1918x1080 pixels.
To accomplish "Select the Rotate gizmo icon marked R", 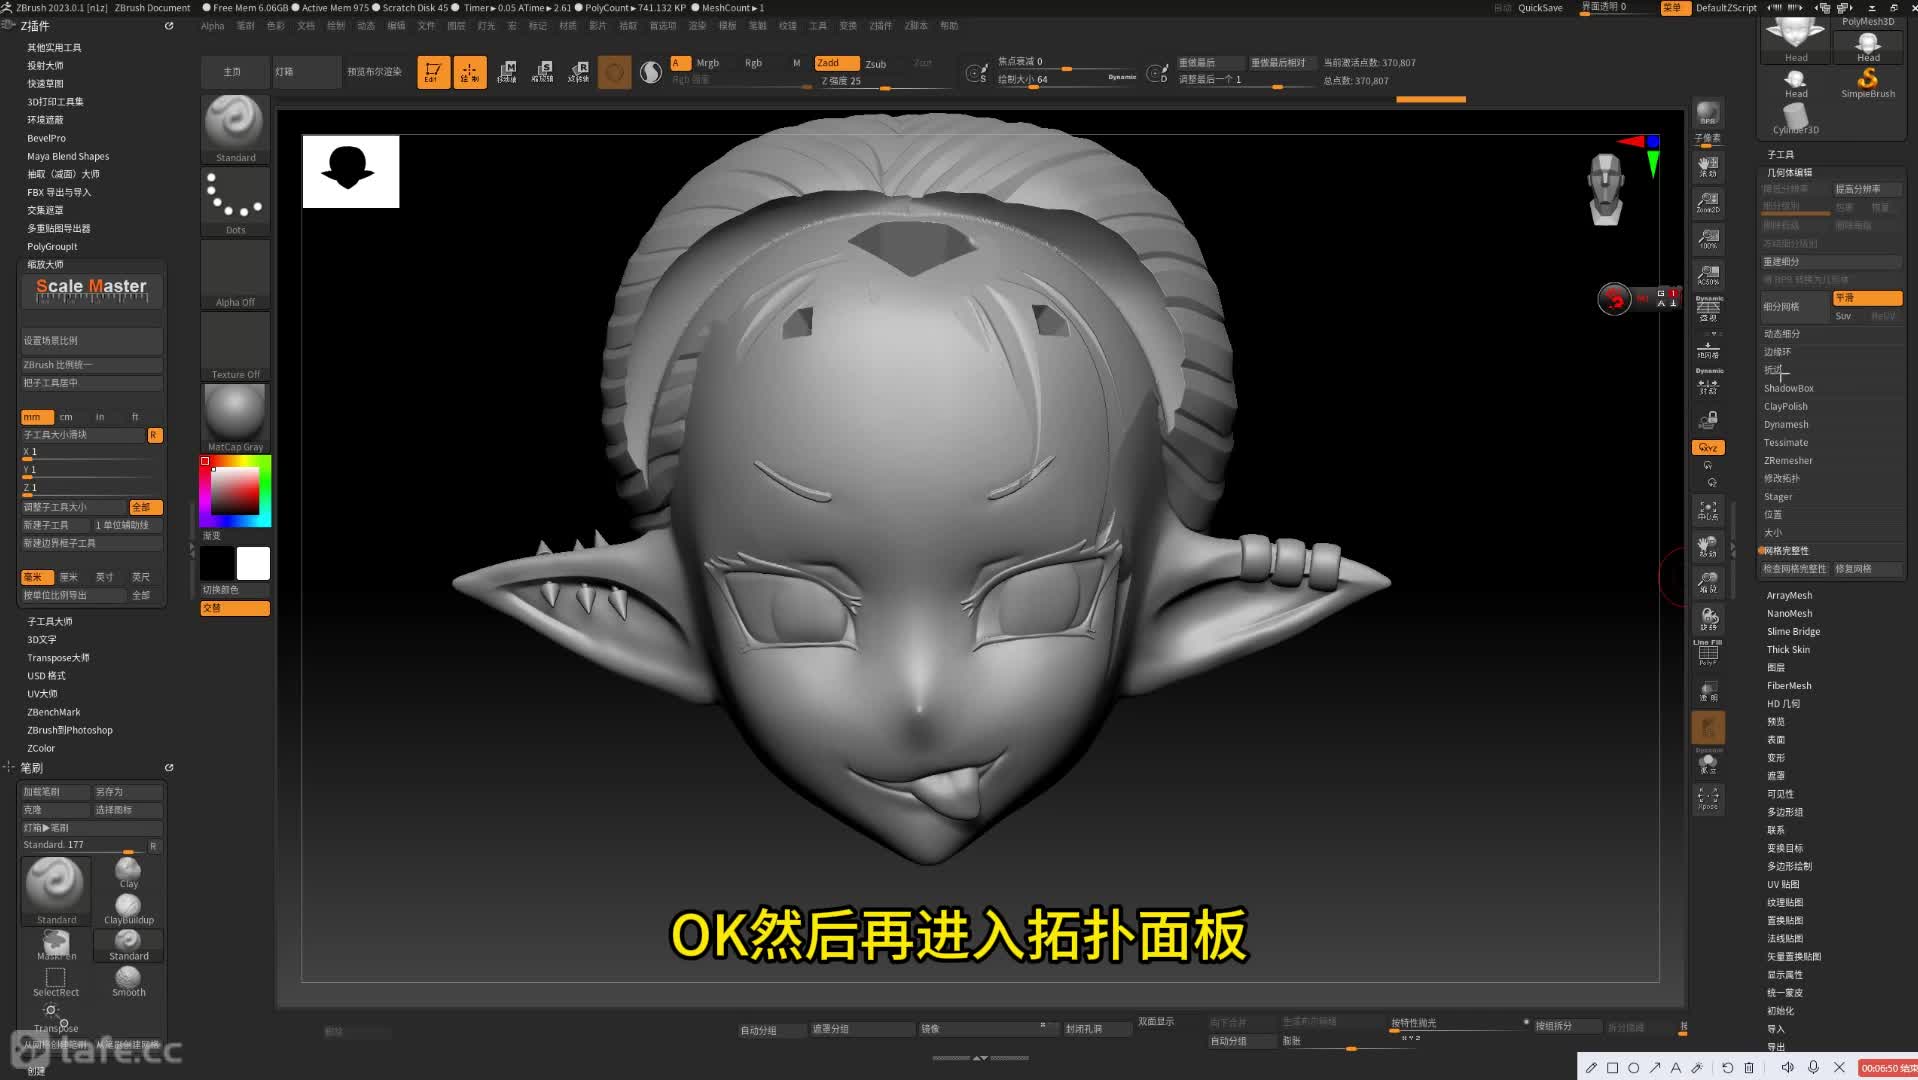I will tap(579, 72).
